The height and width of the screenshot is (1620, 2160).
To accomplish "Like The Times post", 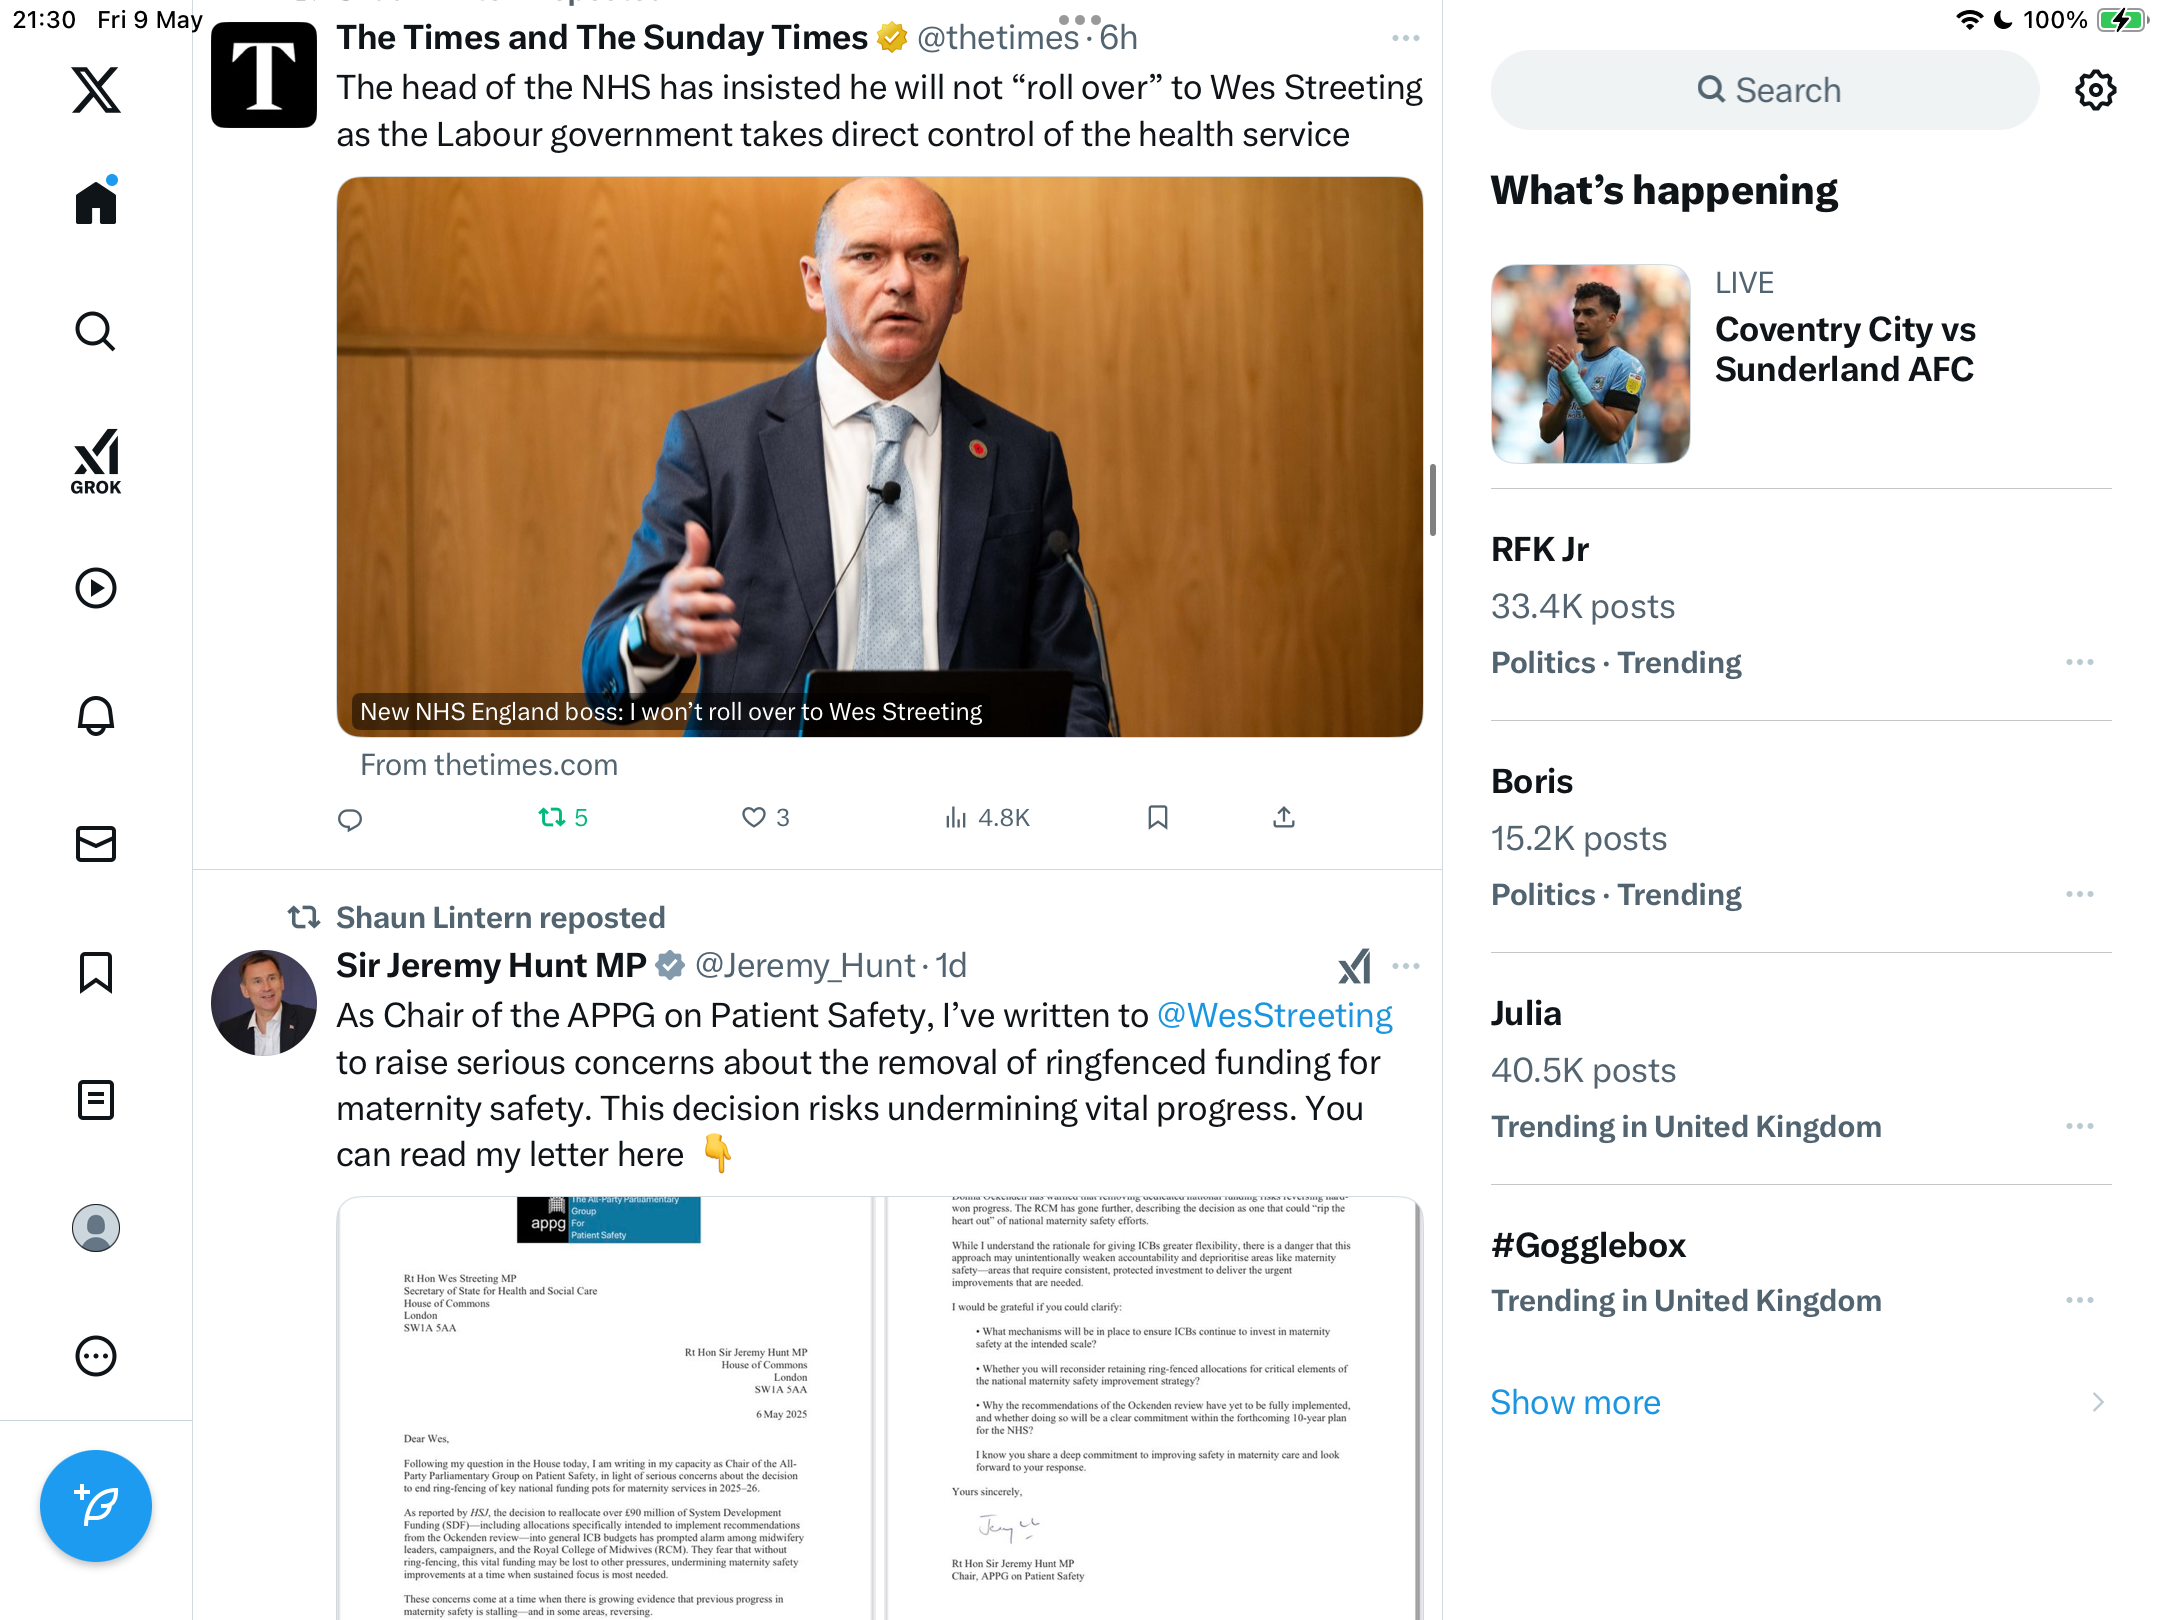I will (x=765, y=817).
